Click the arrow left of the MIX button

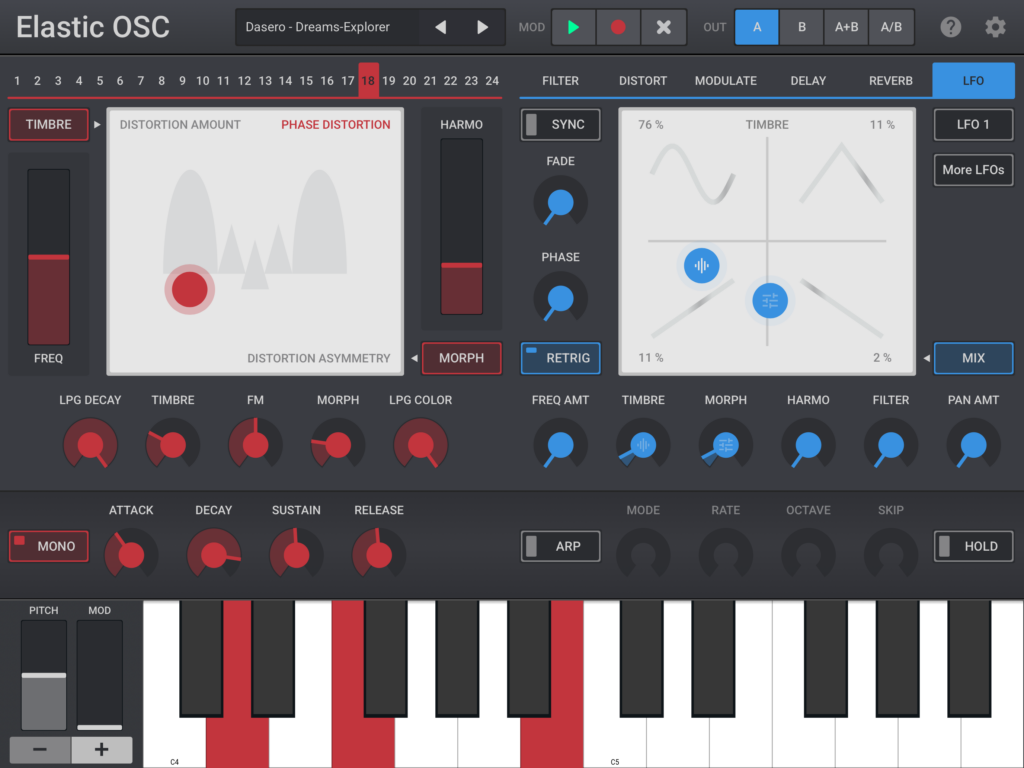click(926, 358)
